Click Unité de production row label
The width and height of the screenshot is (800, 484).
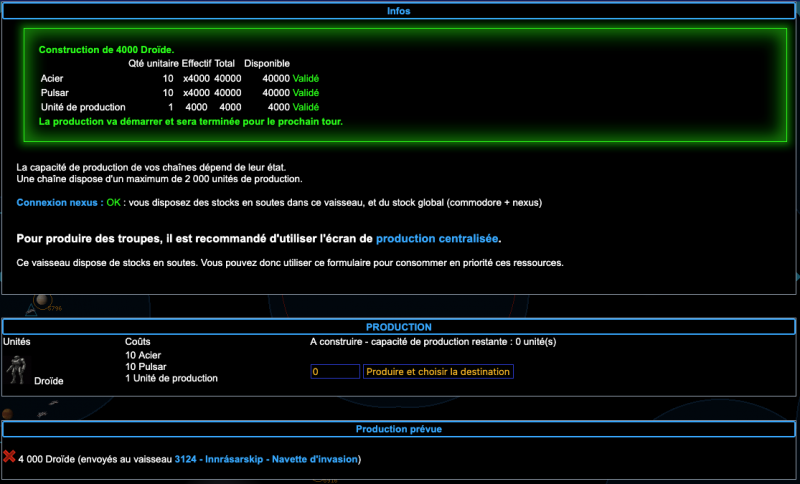coord(83,107)
